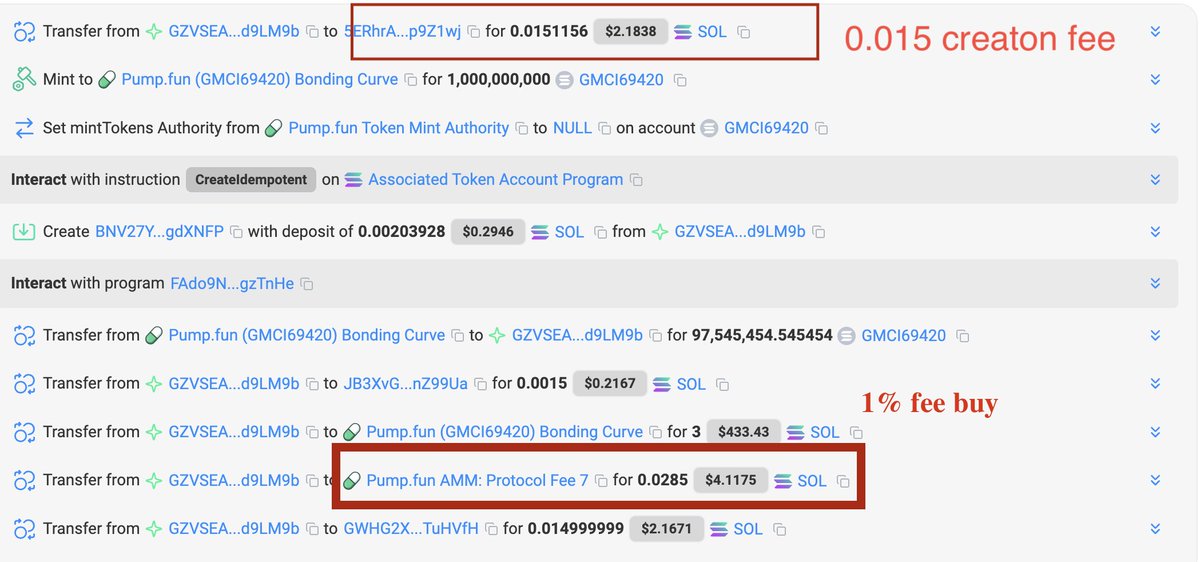Image resolution: width=1200 pixels, height=562 pixels.
Task: Expand the 0.0285 SOL protocol fee row
Action: (x=1155, y=481)
